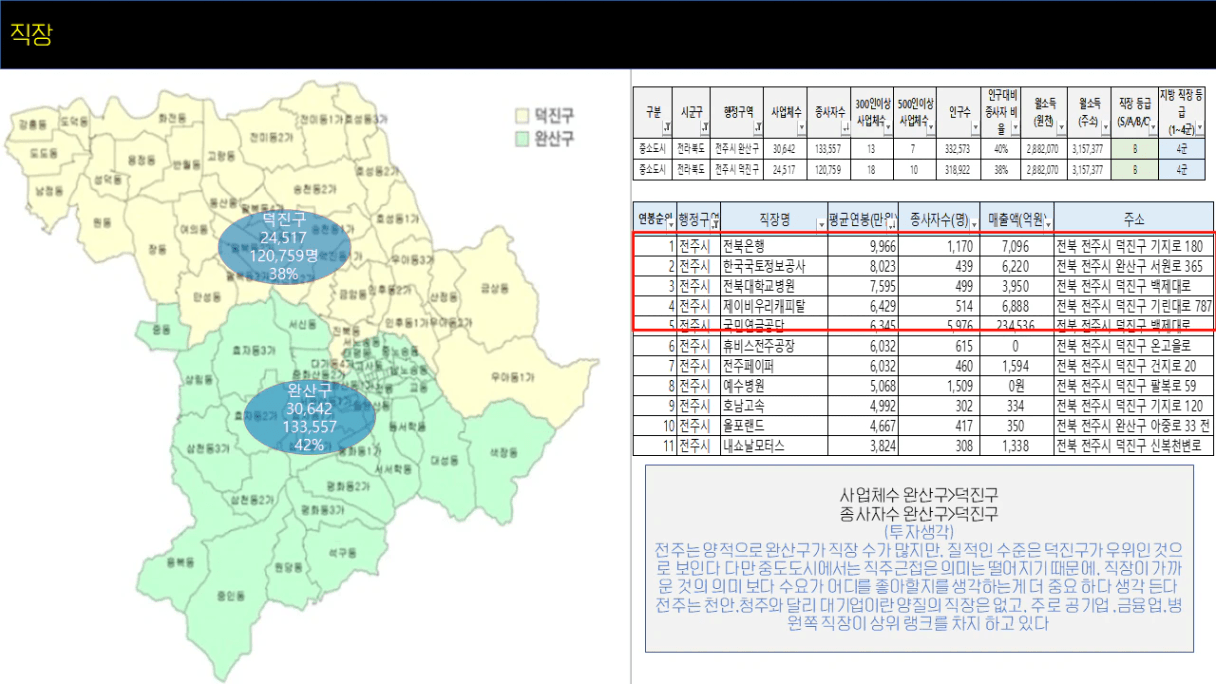Click the (투자생각) heading in note box
This screenshot has height=684, width=1216.
(919, 532)
